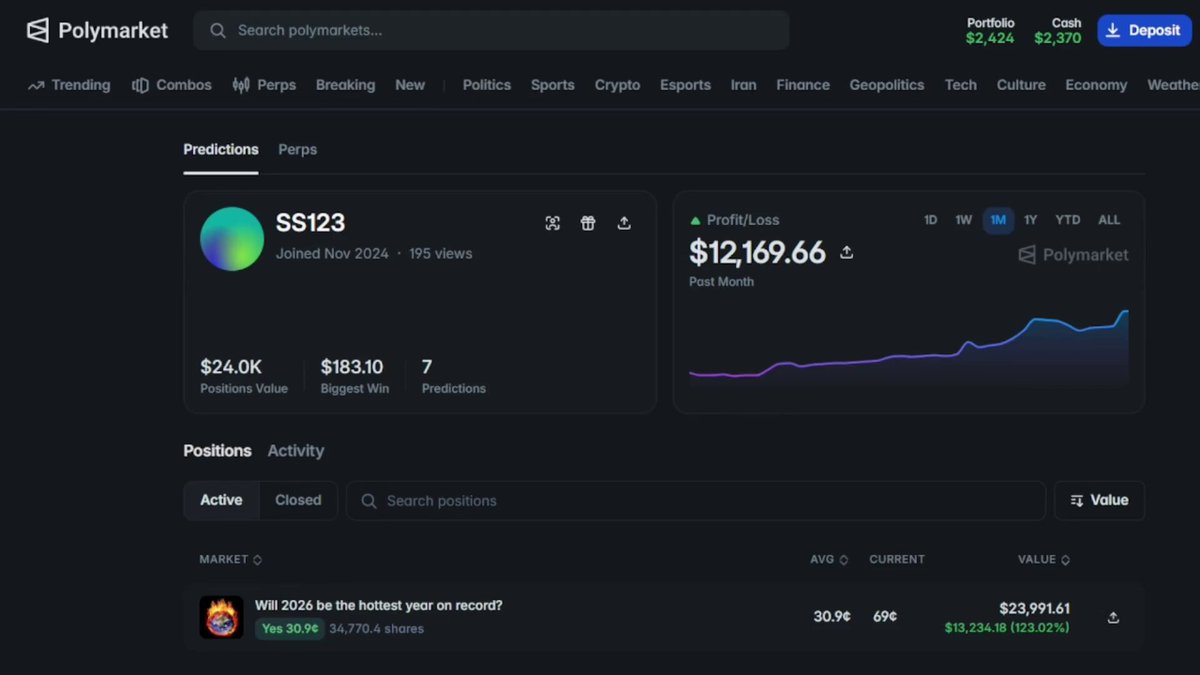Open the New category

coord(410,85)
